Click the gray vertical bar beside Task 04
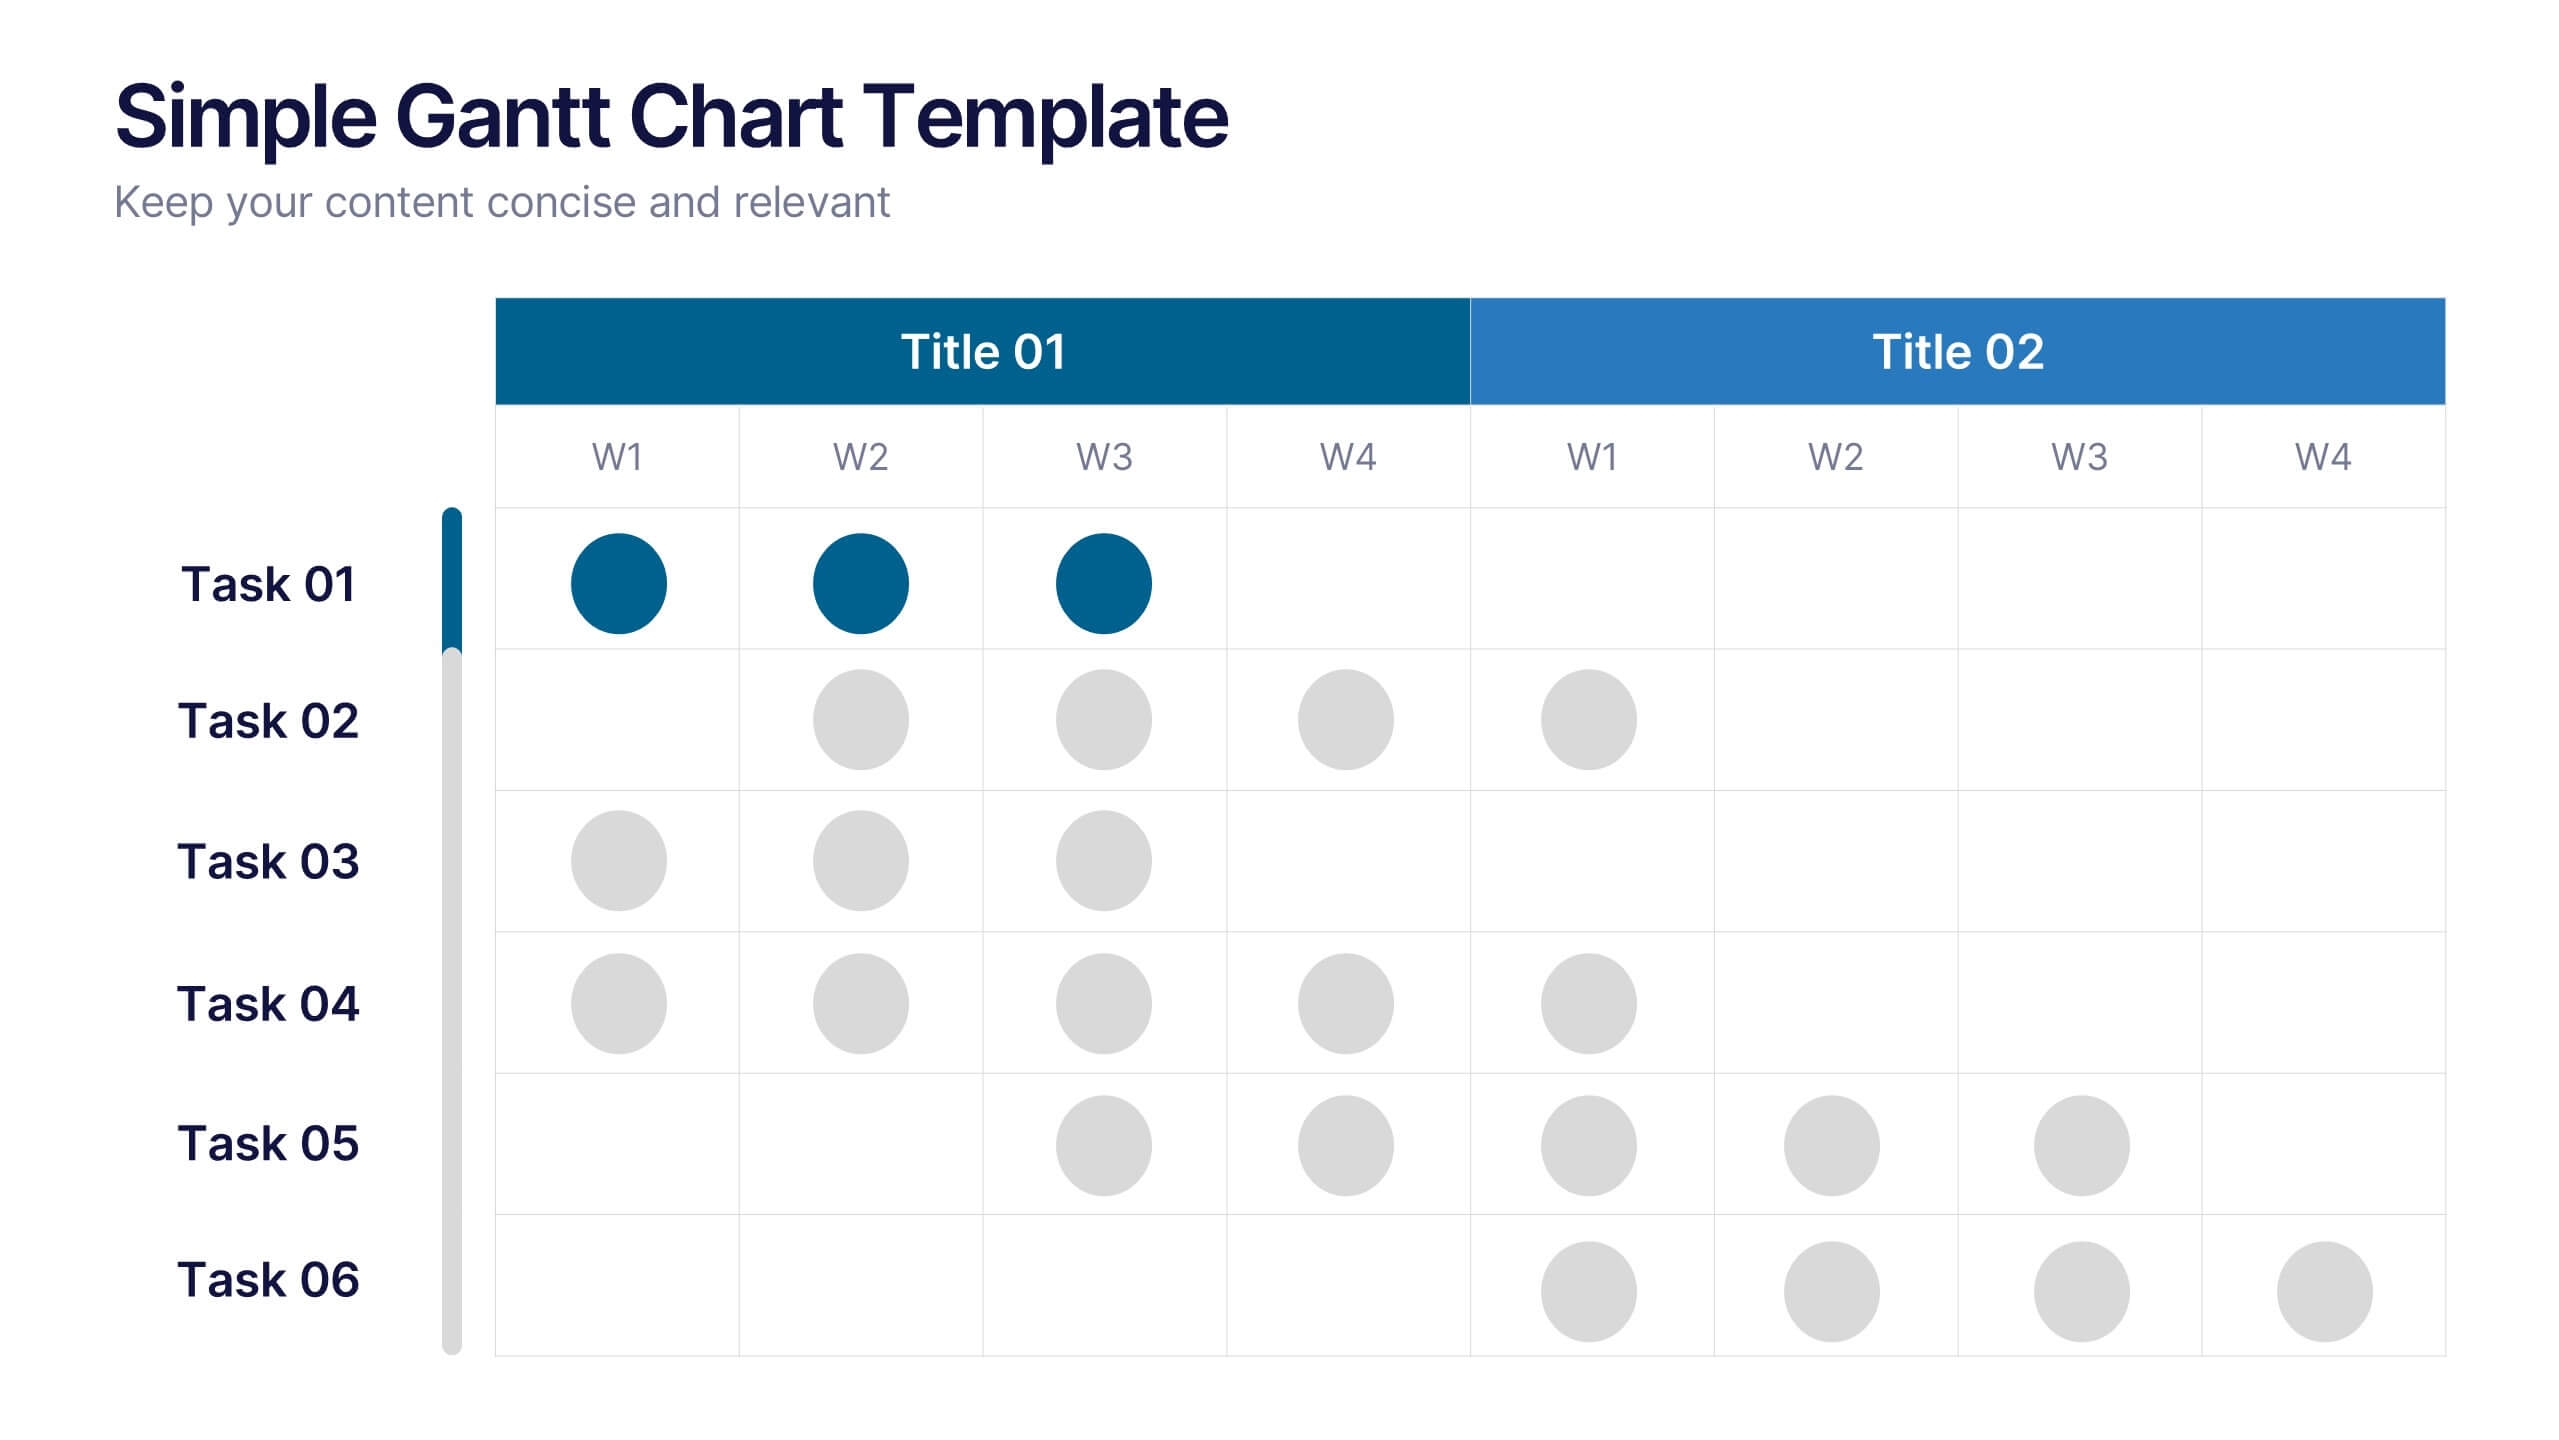The height and width of the screenshot is (1440, 2559). [x=452, y=1004]
